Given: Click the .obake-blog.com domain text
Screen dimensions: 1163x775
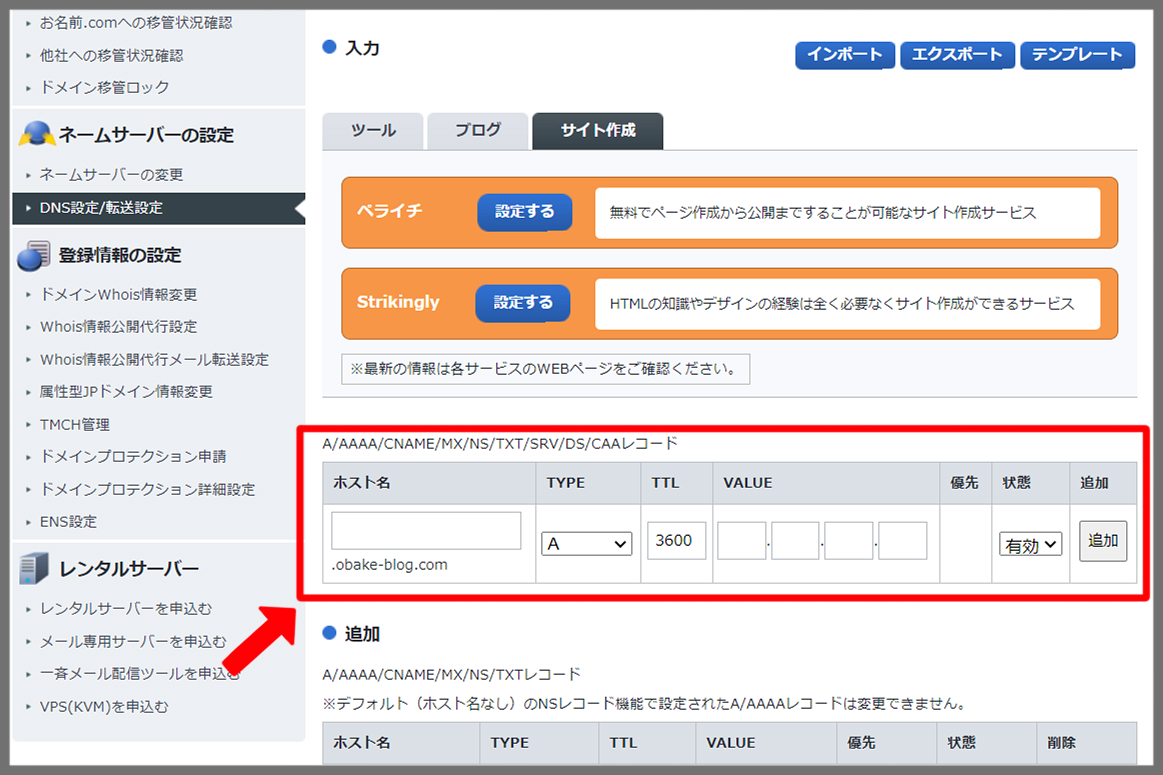Looking at the screenshot, I should 389,565.
